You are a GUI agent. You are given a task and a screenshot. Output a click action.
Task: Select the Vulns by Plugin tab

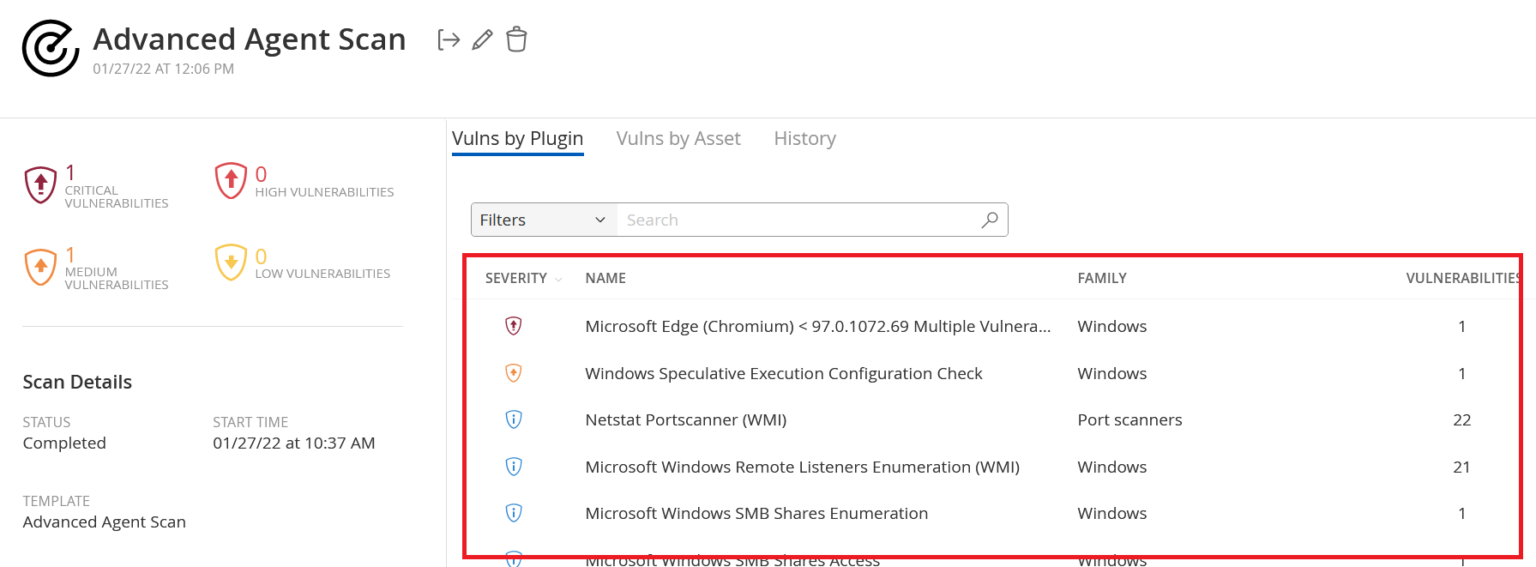[517, 139]
